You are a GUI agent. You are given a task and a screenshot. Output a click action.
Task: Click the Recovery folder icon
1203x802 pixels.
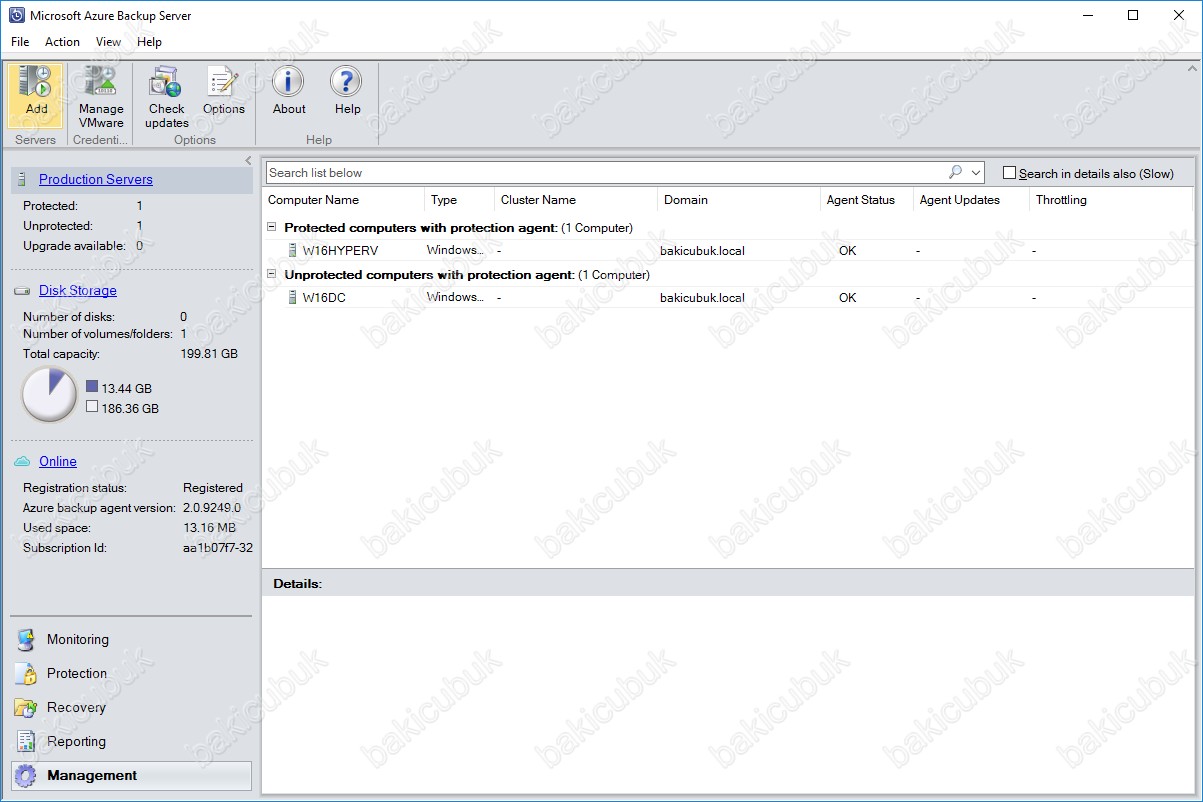pyautogui.click(x=26, y=708)
